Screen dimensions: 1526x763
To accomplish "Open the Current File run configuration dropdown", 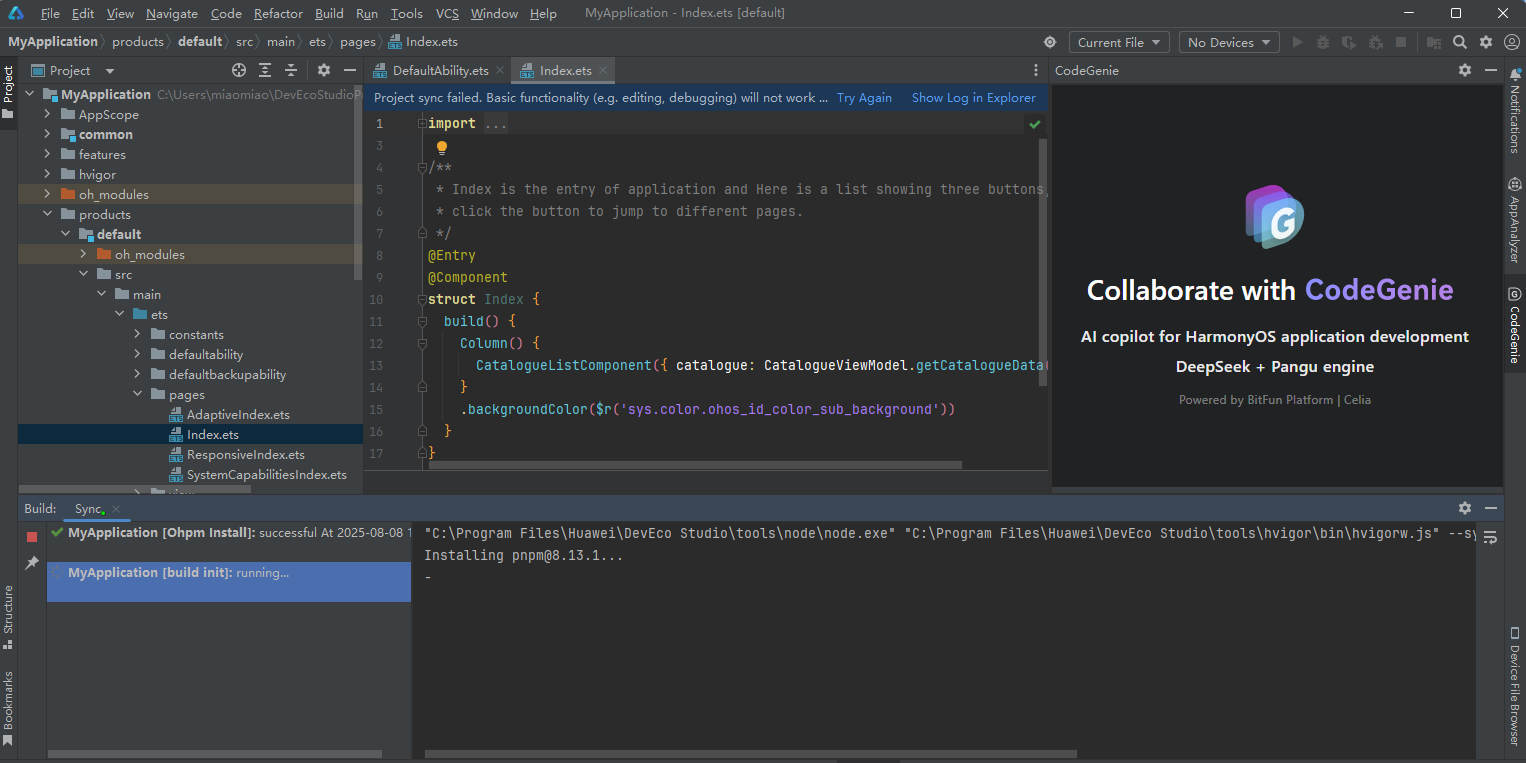I will click(1119, 42).
